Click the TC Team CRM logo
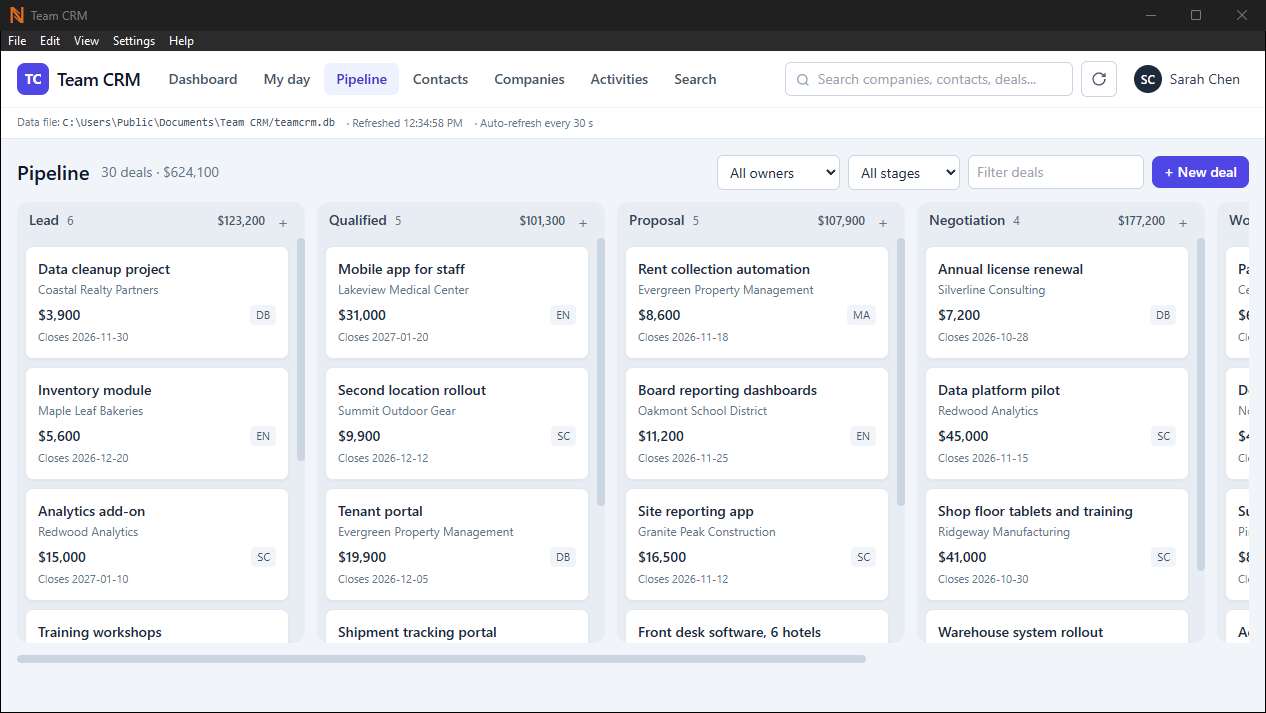The height and width of the screenshot is (713, 1266). [79, 79]
